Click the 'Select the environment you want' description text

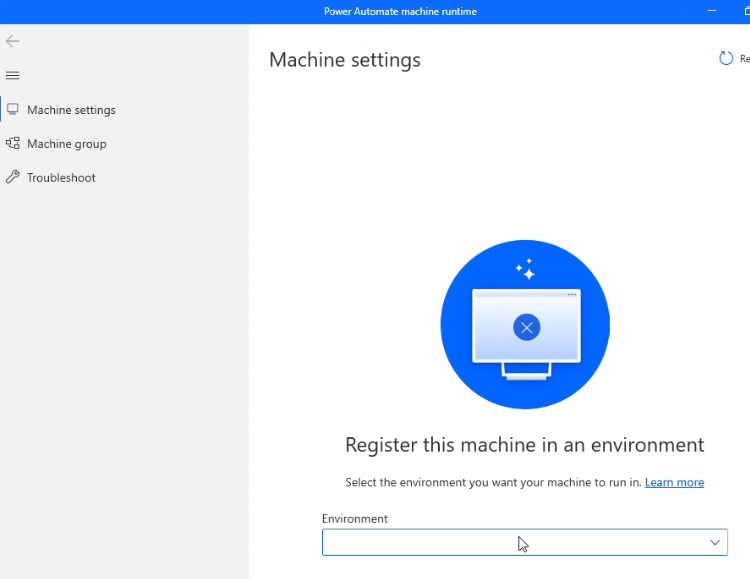[x=493, y=482]
